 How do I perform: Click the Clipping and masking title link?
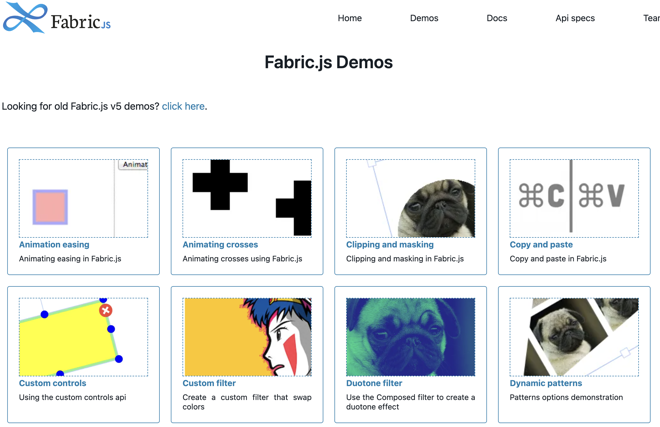[390, 245]
